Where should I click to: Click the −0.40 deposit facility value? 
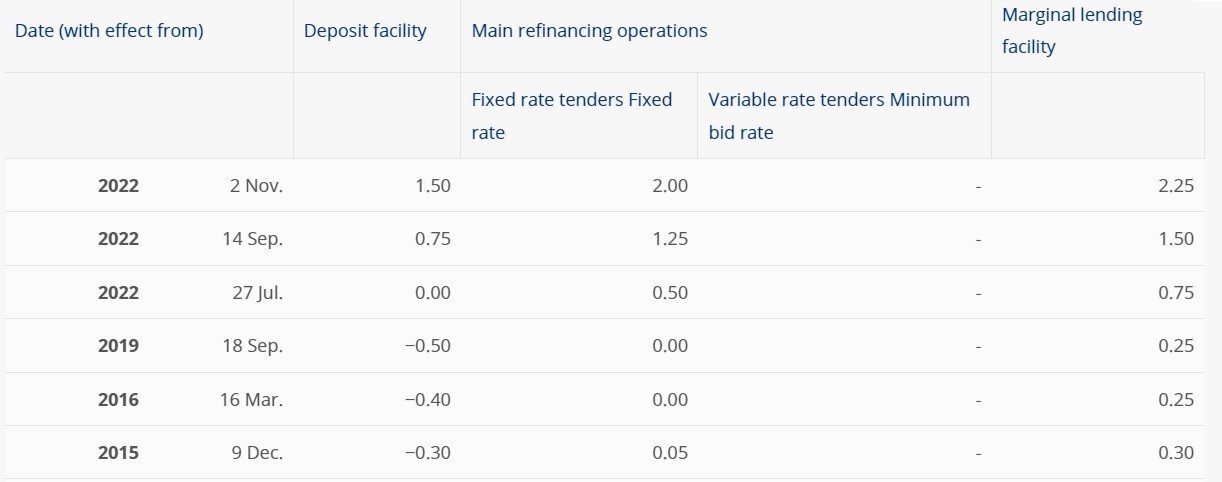tap(427, 400)
